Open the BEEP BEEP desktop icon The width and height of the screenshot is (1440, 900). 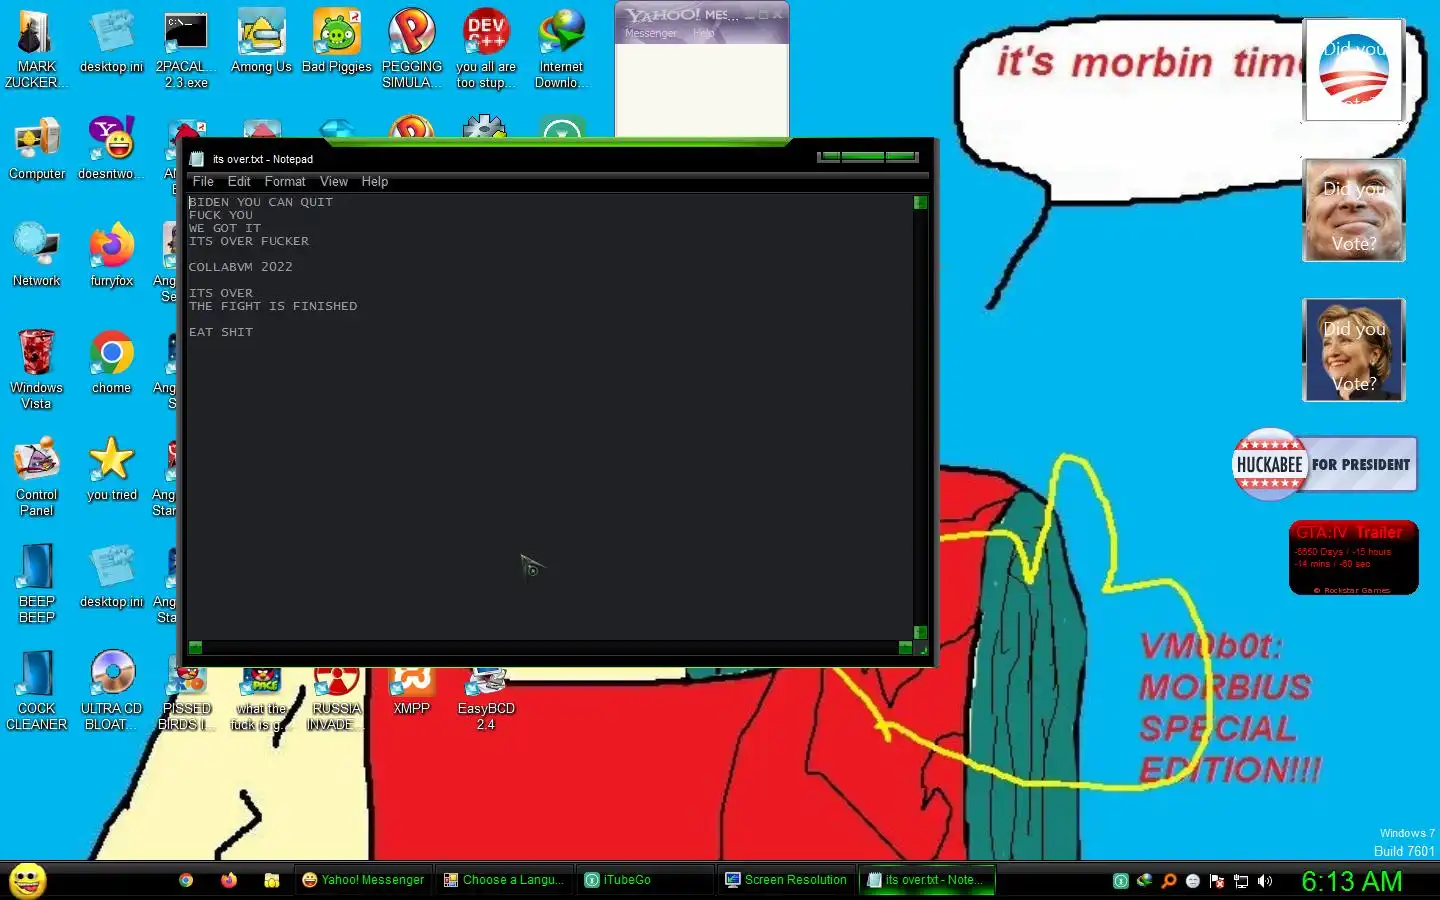(x=36, y=583)
